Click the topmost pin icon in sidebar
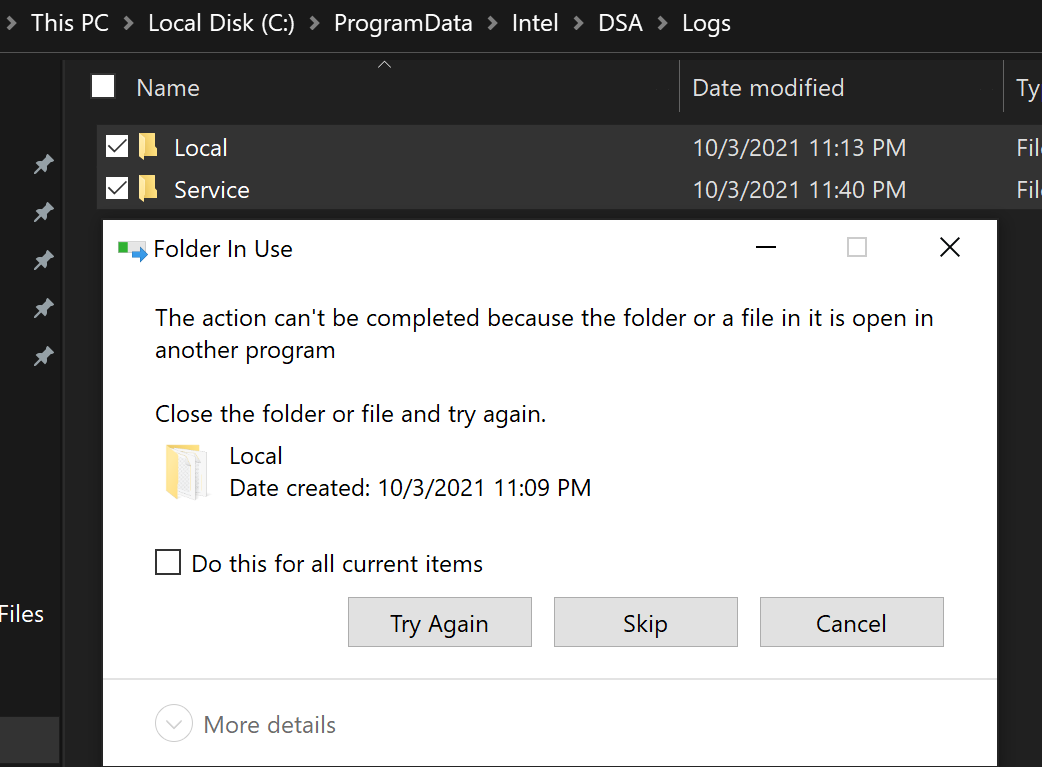Image resolution: width=1042 pixels, height=767 pixels. pyautogui.click(x=44, y=164)
